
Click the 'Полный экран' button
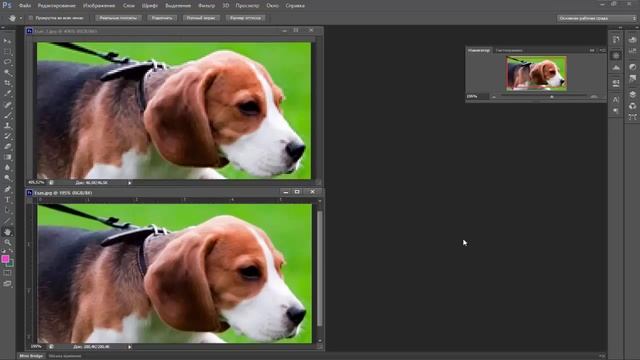click(x=201, y=18)
